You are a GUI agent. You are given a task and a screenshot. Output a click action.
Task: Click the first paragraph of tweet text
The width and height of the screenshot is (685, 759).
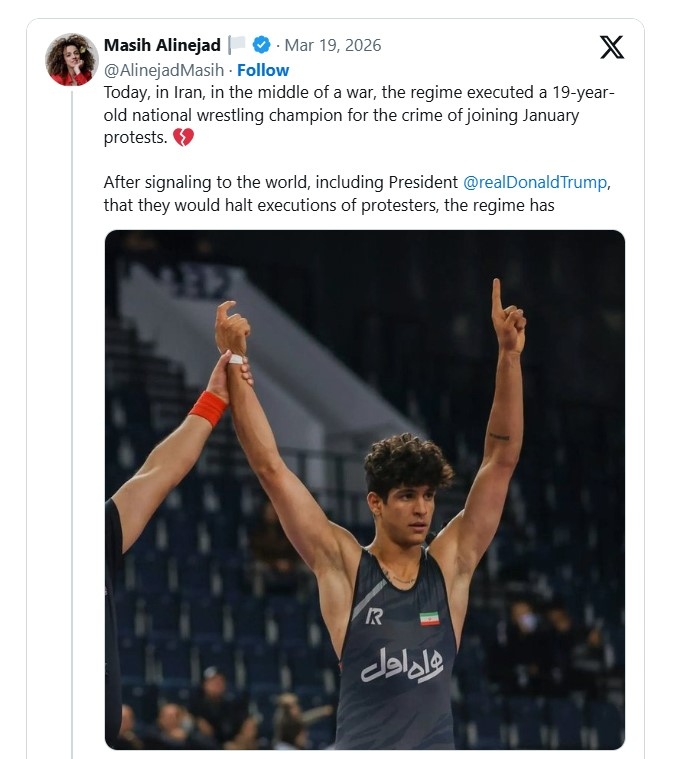360,115
